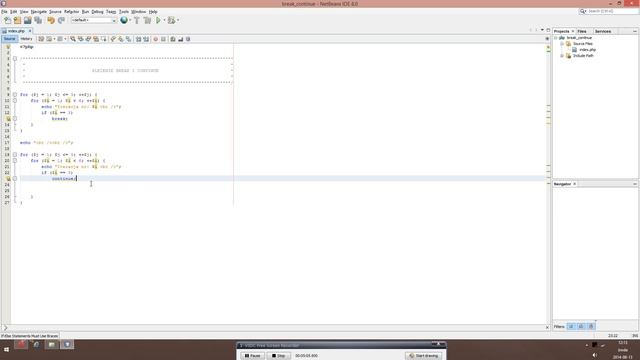Switch to the Services tab
The image size is (640, 360).
pyautogui.click(x=603, y=31)
